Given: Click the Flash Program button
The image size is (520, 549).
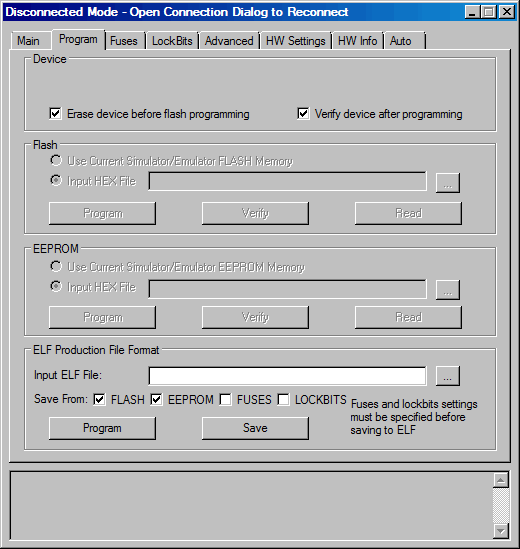Looking at the screenshot, I should tap(103, 213).
